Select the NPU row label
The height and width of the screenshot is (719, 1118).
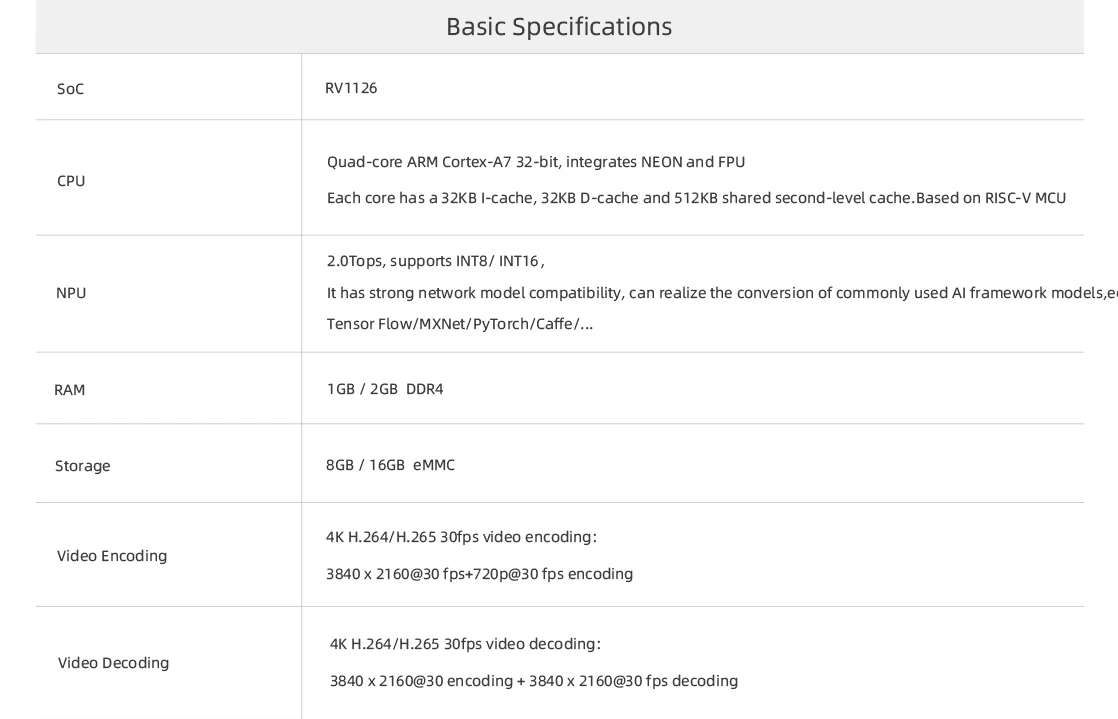(x=71, y=293)
